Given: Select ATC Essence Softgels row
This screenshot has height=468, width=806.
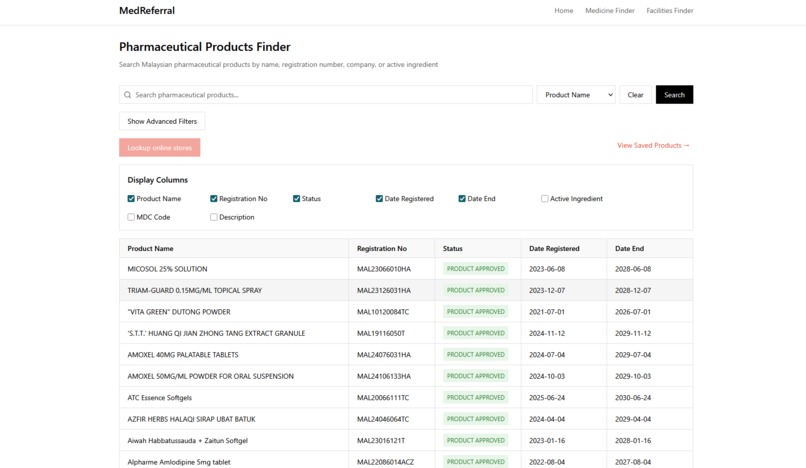Looking at the screenshot, I should point(406,398).
